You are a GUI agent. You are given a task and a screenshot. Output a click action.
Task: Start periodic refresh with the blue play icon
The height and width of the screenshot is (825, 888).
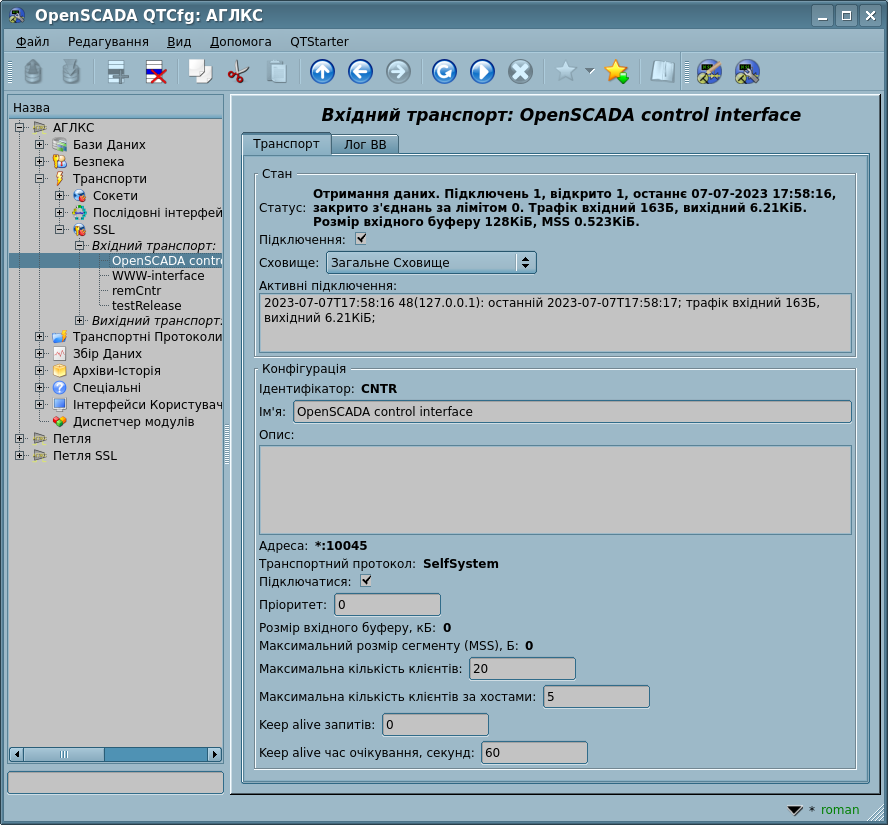point(483,72)
